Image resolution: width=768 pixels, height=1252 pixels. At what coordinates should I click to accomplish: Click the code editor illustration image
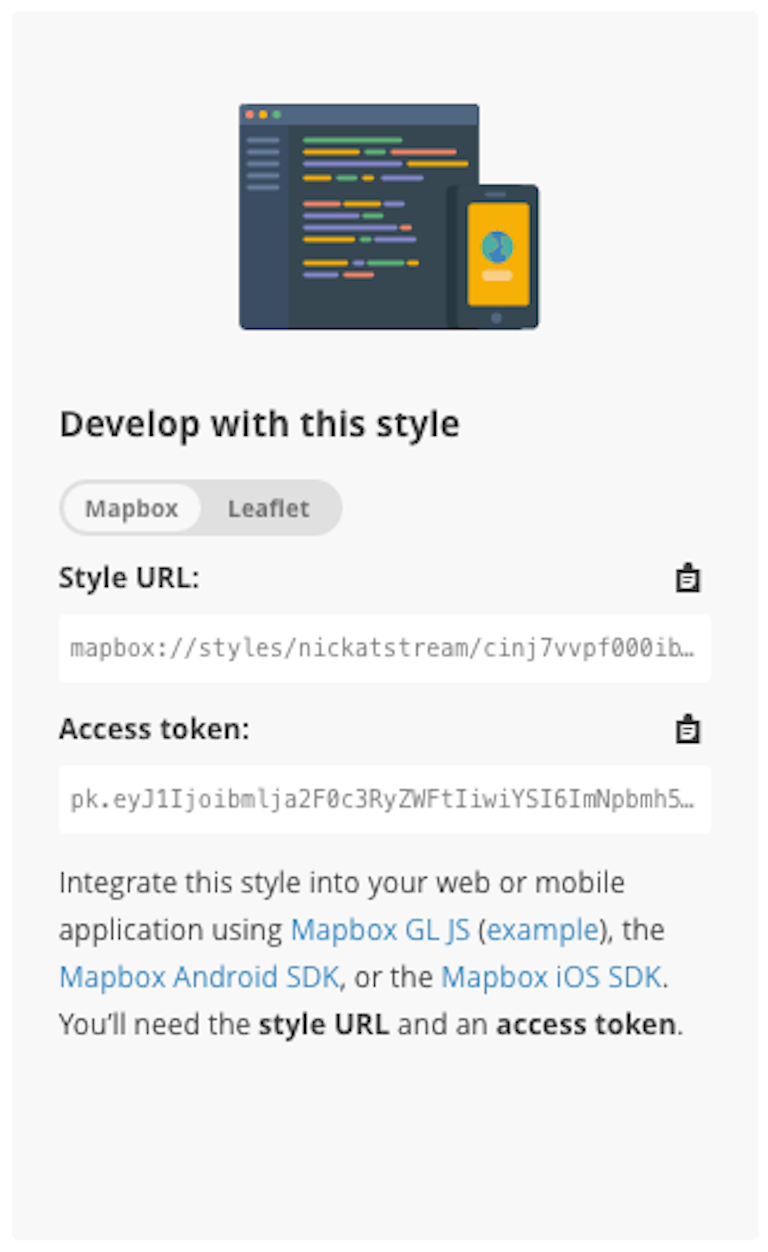coord(389,216)
